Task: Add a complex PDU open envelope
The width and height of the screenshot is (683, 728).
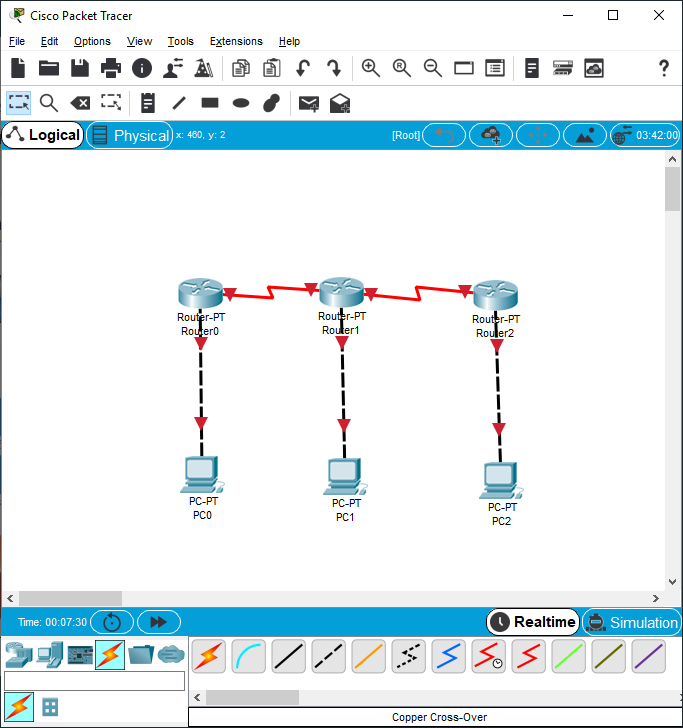Action: [x=340, y=103]
